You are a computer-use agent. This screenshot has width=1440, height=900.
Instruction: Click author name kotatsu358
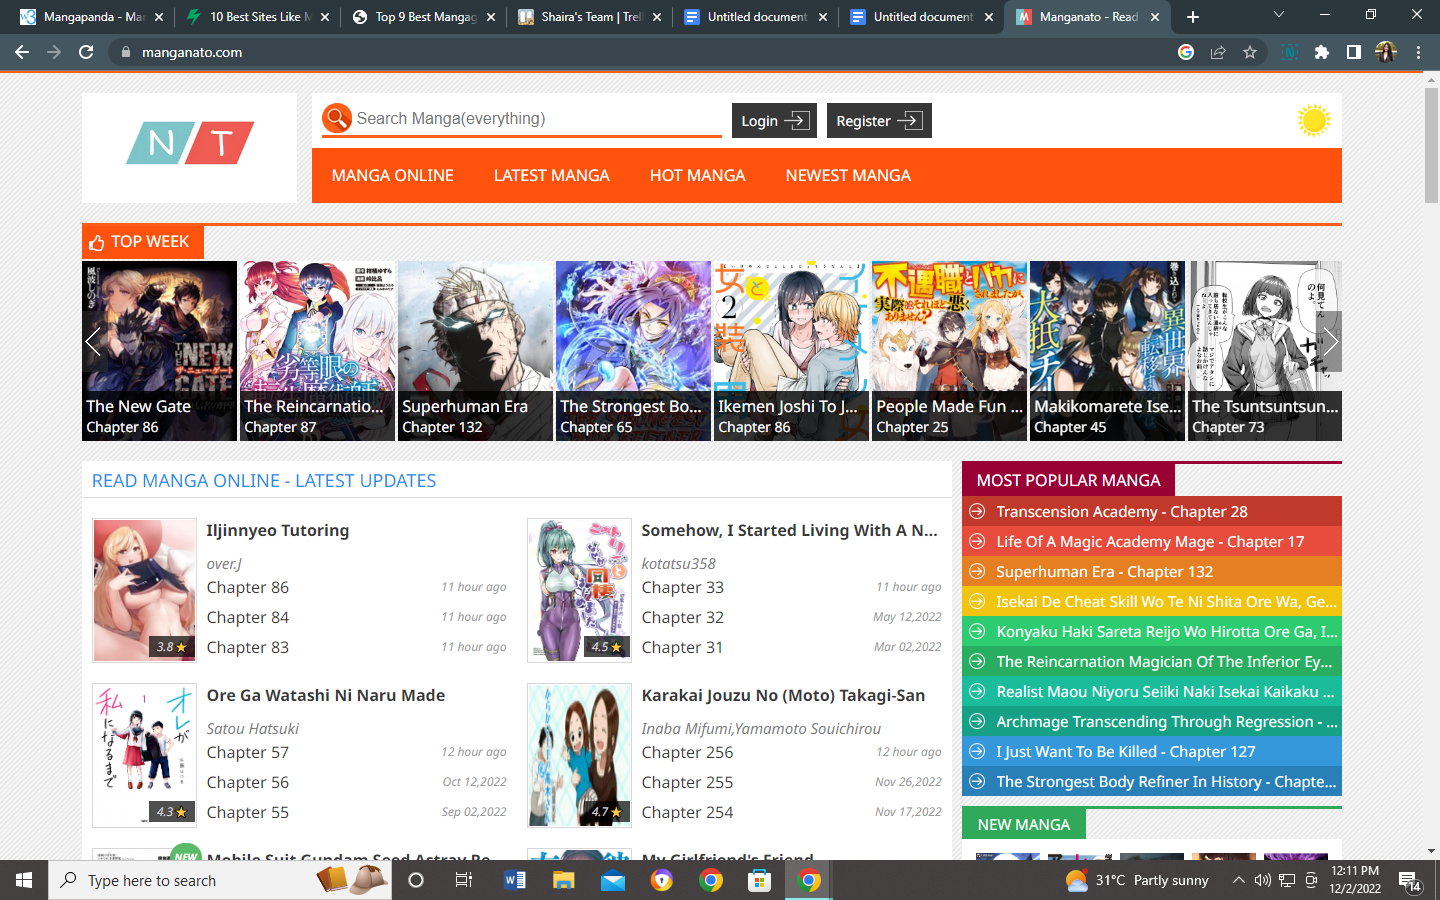678,564
